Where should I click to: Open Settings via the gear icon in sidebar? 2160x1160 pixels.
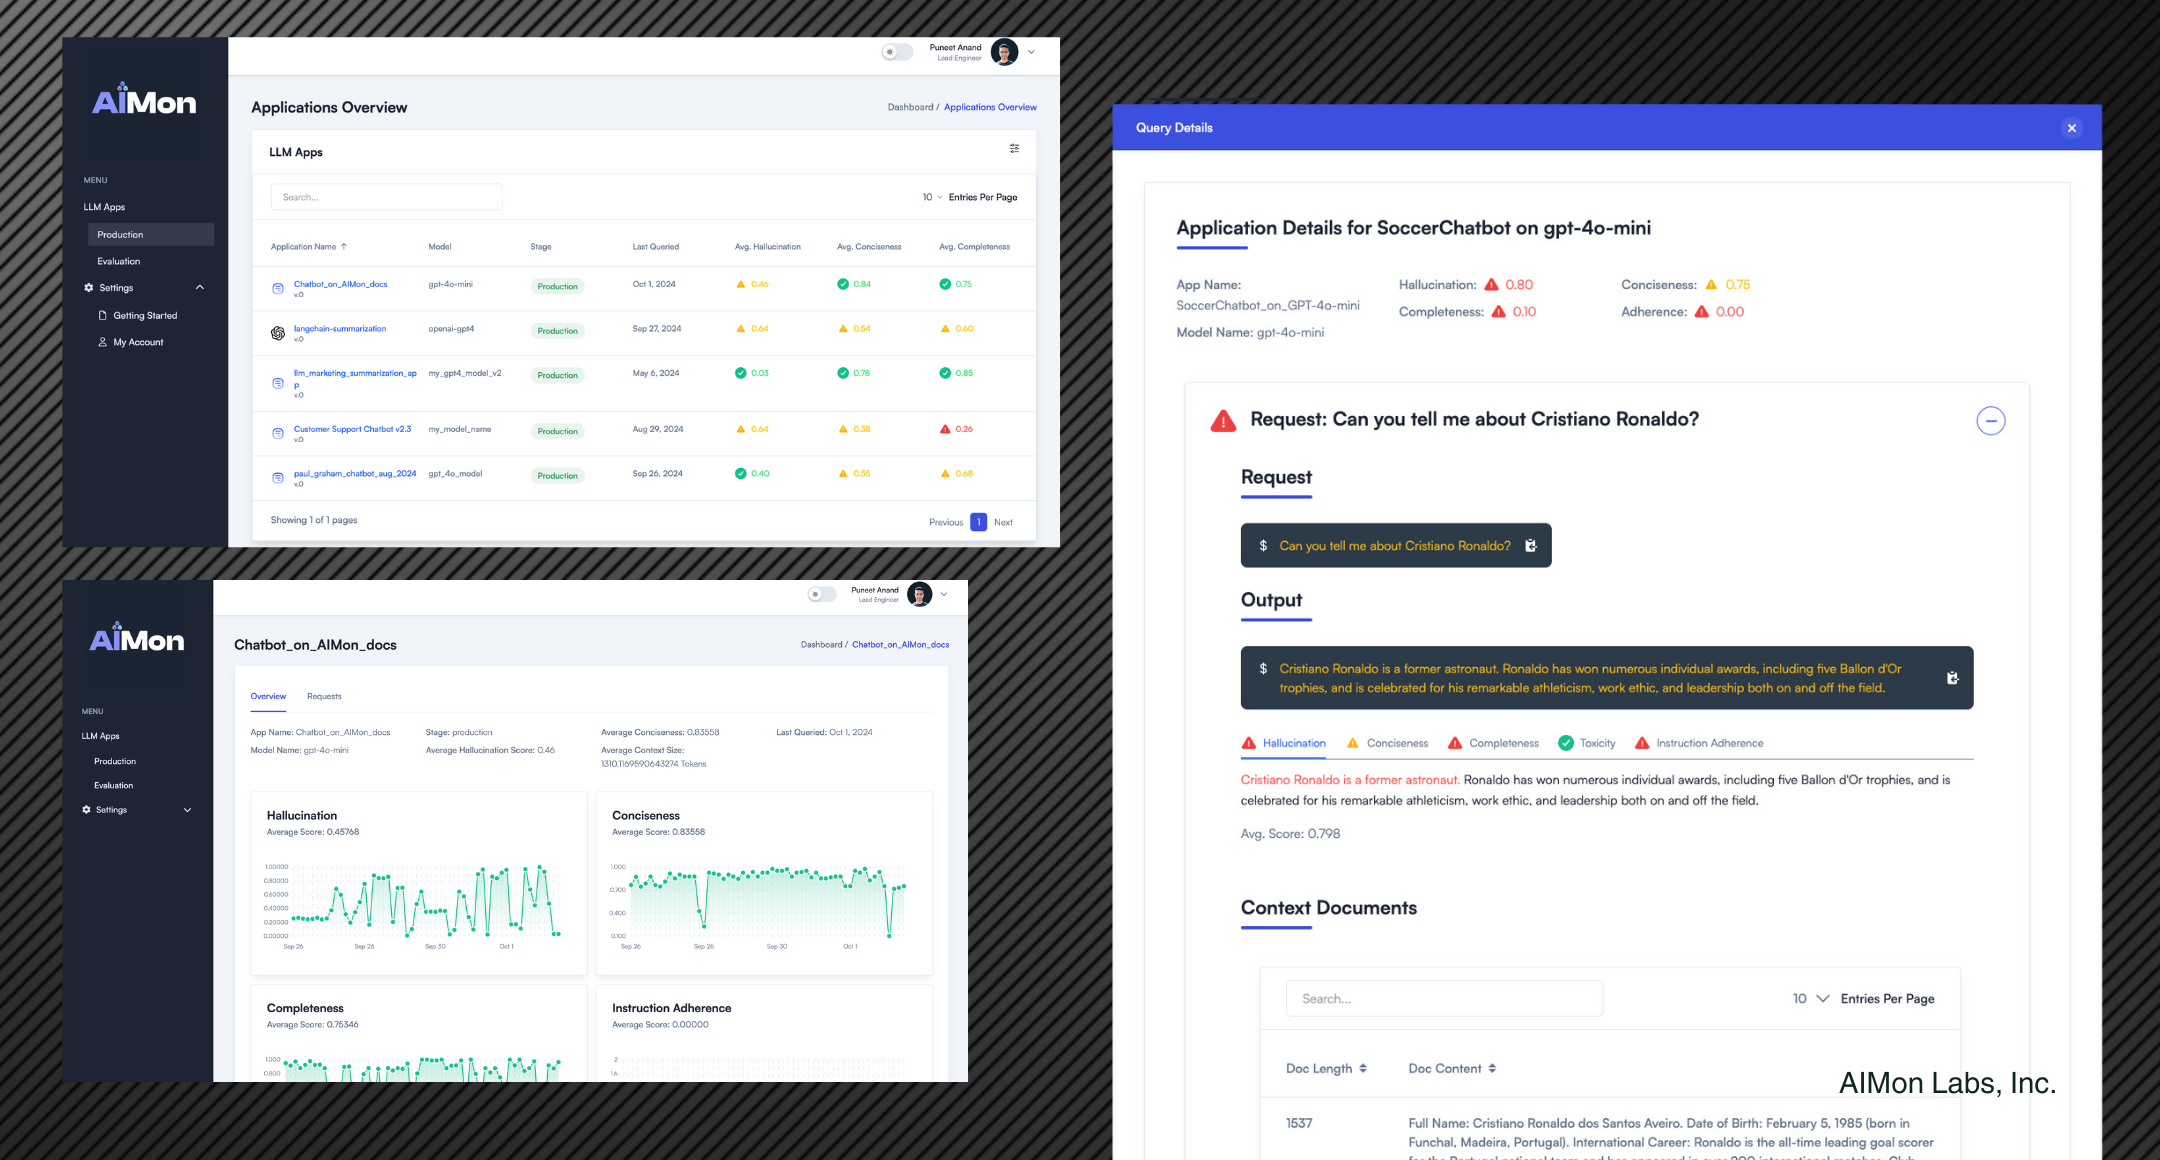pos(87,287)
